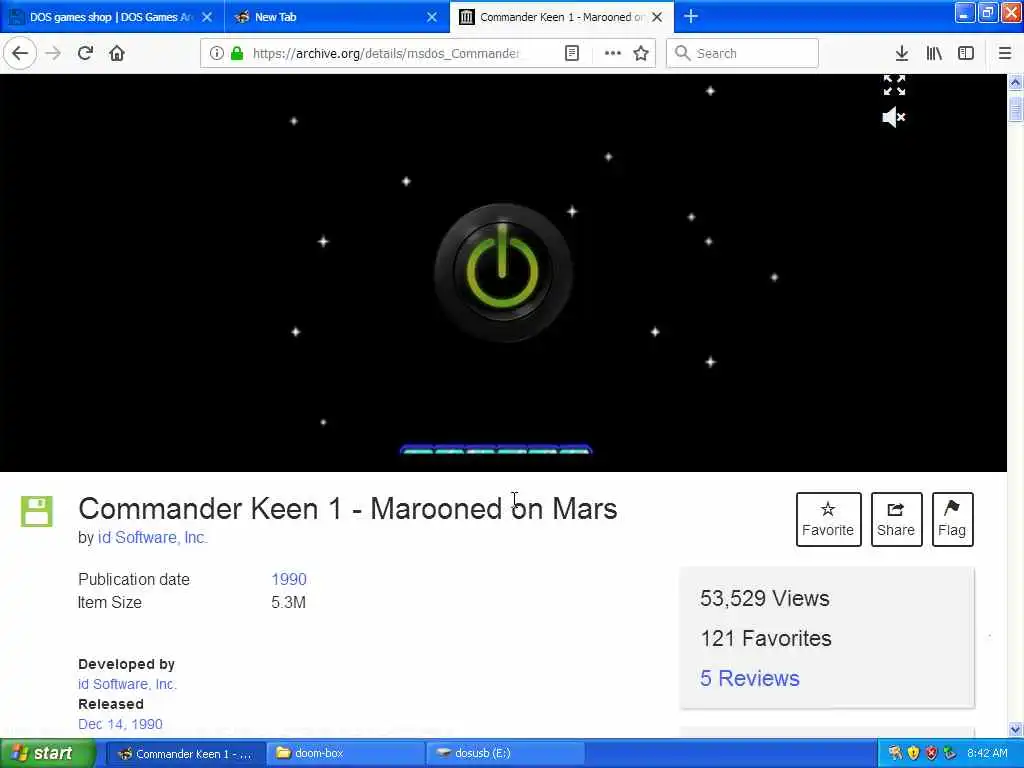Open a new browser tab
Viewport: 1024px width, 768px height.
point(691,17)
